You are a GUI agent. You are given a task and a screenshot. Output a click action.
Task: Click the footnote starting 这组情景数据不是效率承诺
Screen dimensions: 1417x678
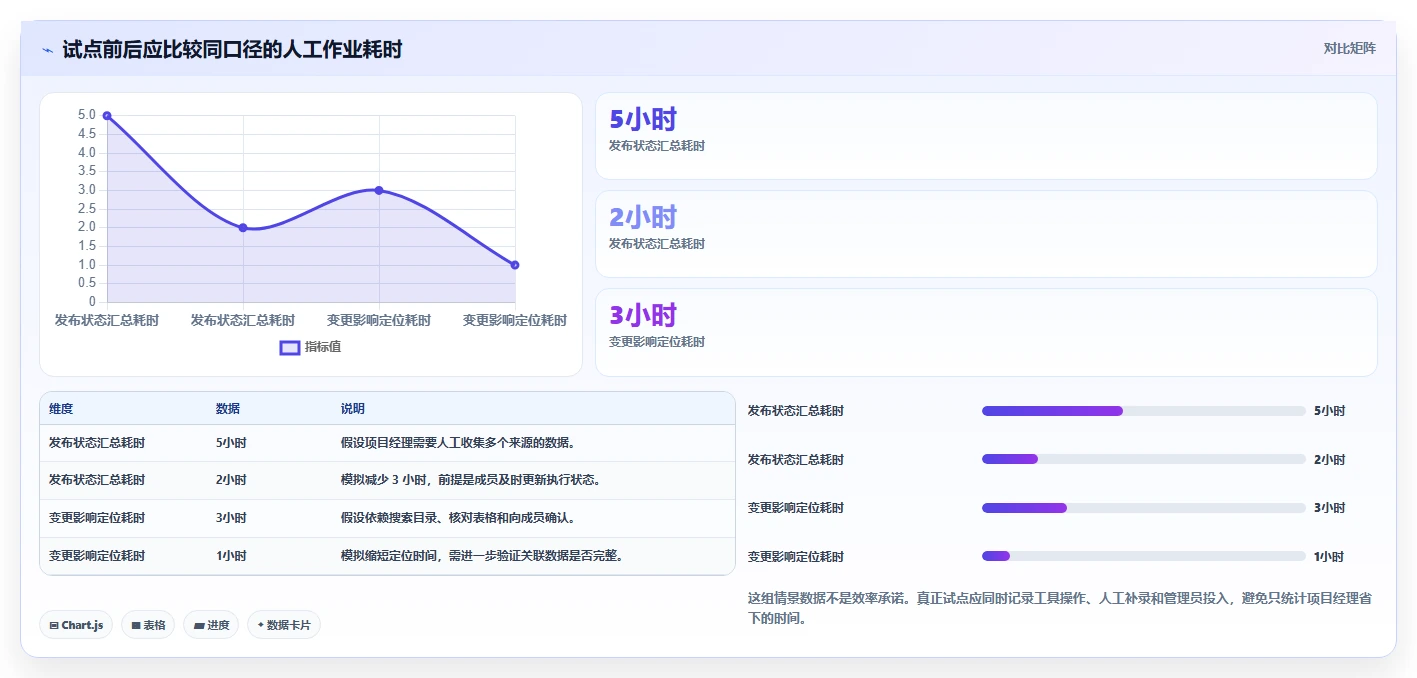pyautogui.click(x=1060, y=608)
